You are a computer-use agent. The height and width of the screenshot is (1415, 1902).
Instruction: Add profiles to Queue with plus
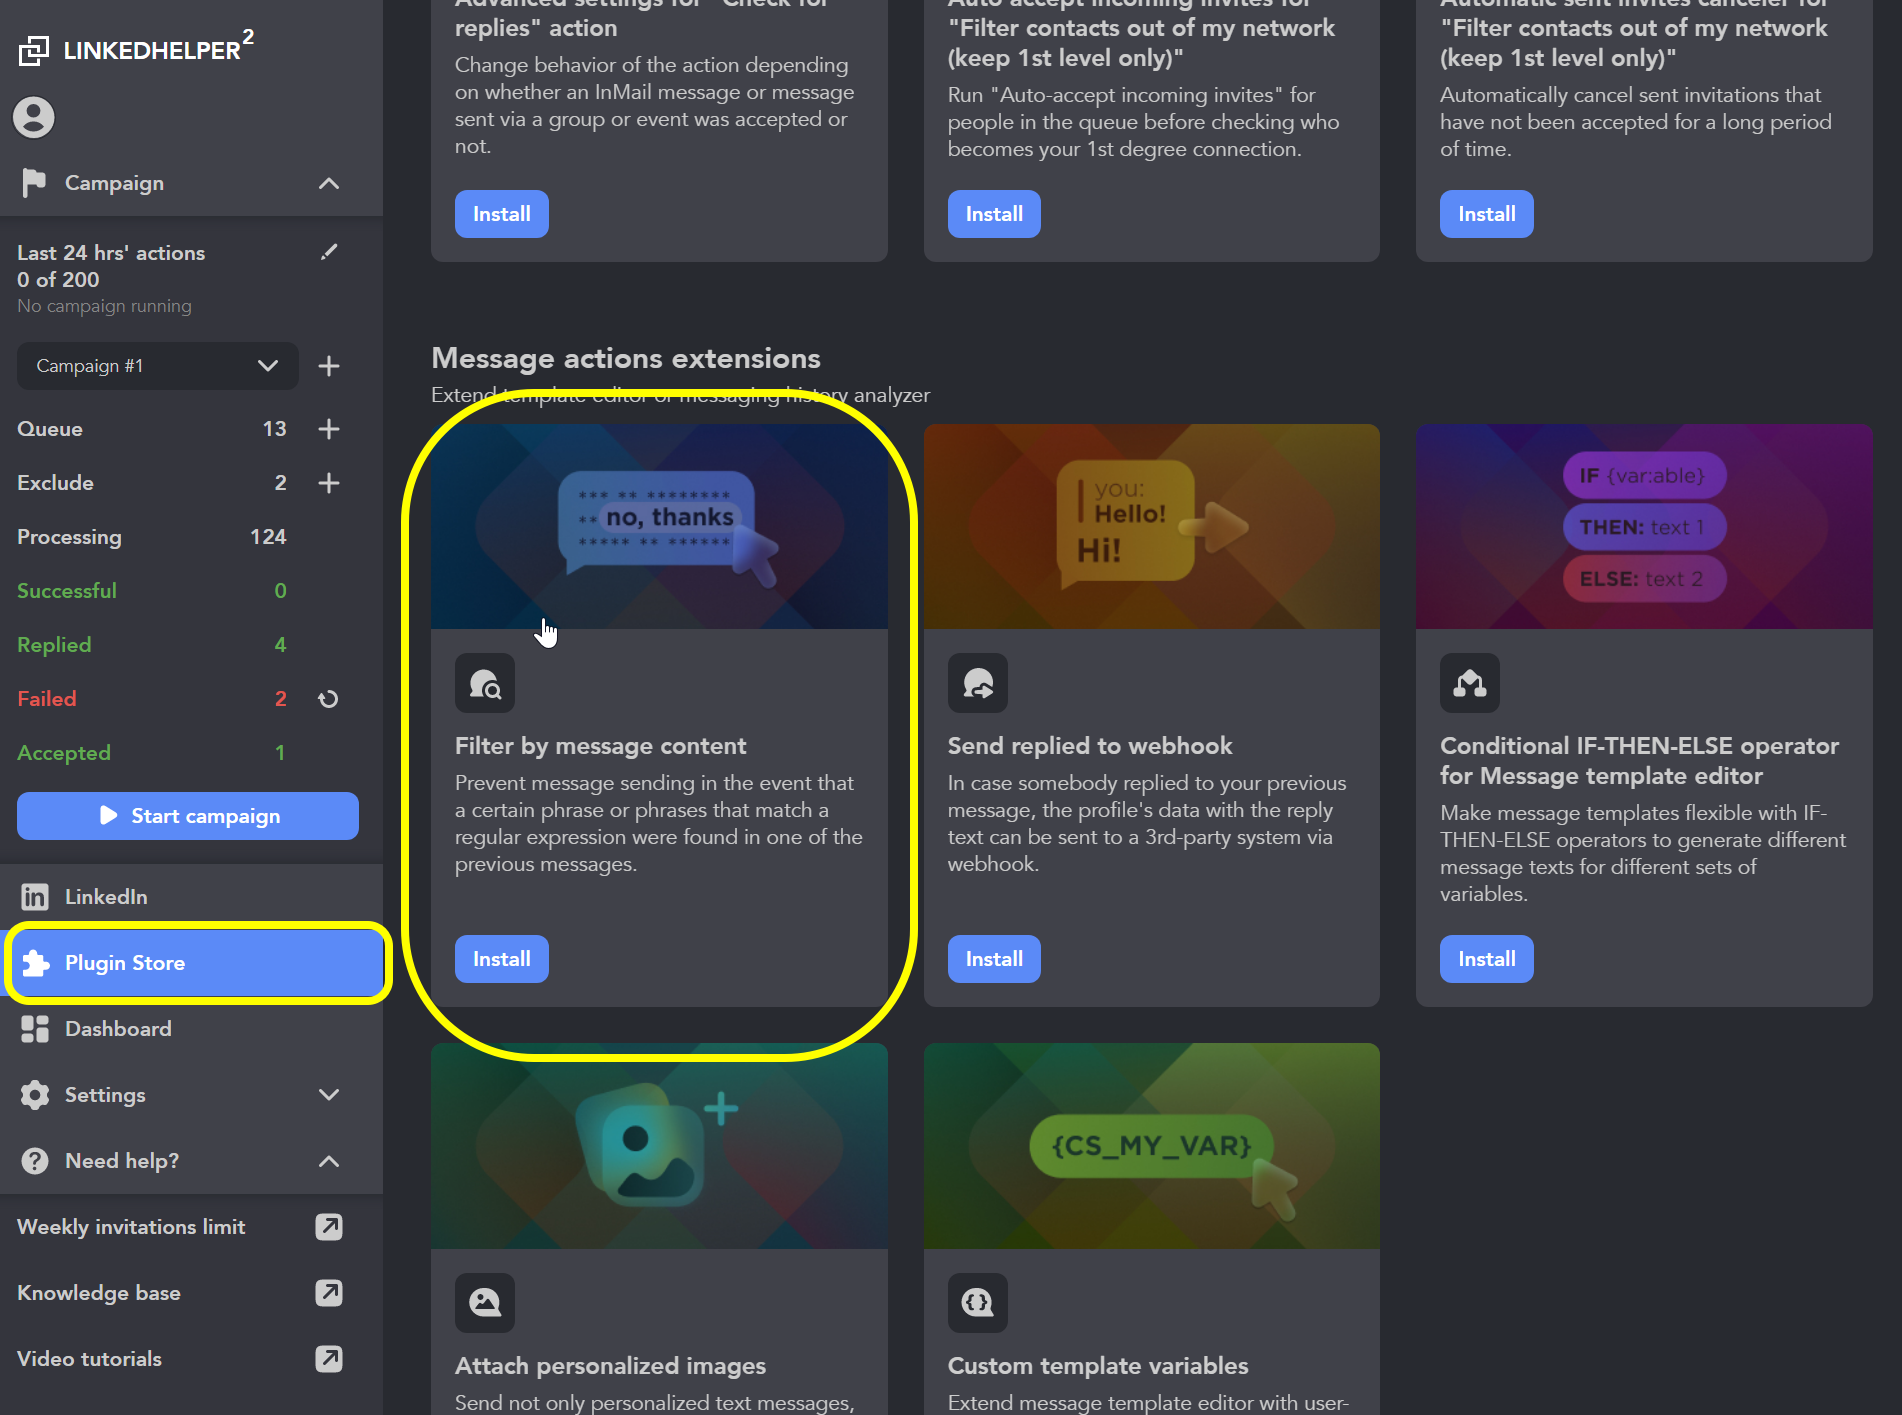pyautogui.click(x=328, y=429)
